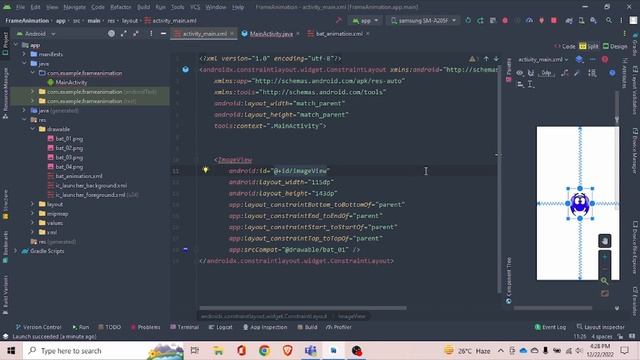The width and height of the screenshot is (640, 360).
Task: Zoom in with the plus button
Action: tap(604, 257)
